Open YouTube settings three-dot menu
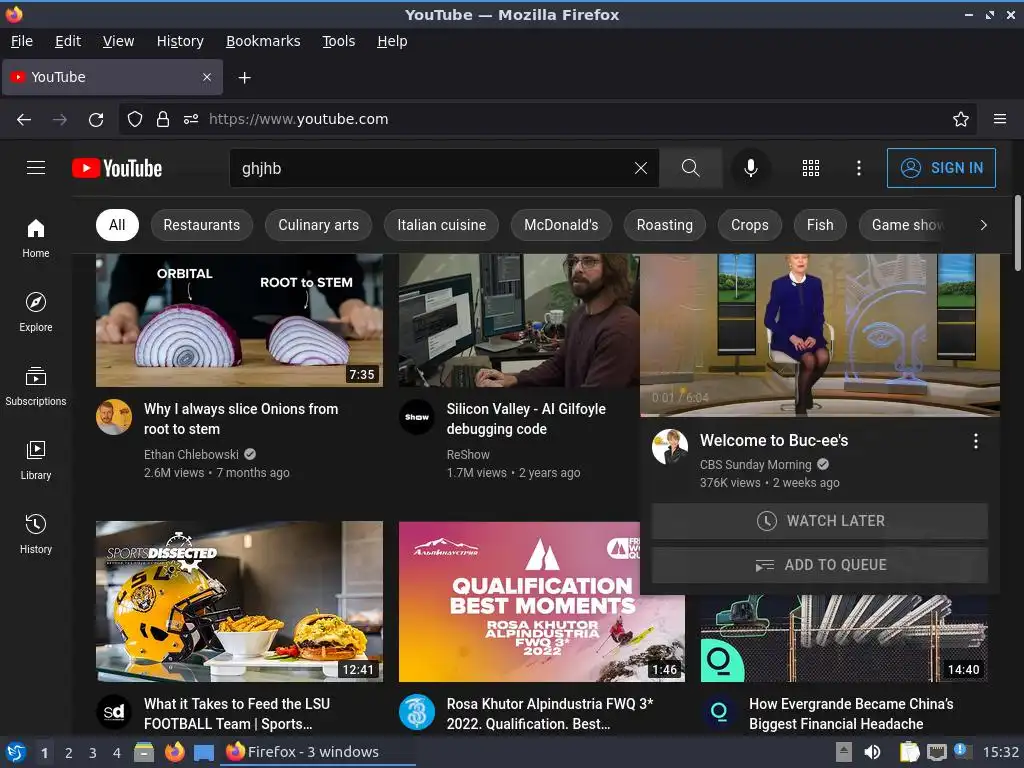The width and height of the screenshot is (1024, 768). [858, 168]
